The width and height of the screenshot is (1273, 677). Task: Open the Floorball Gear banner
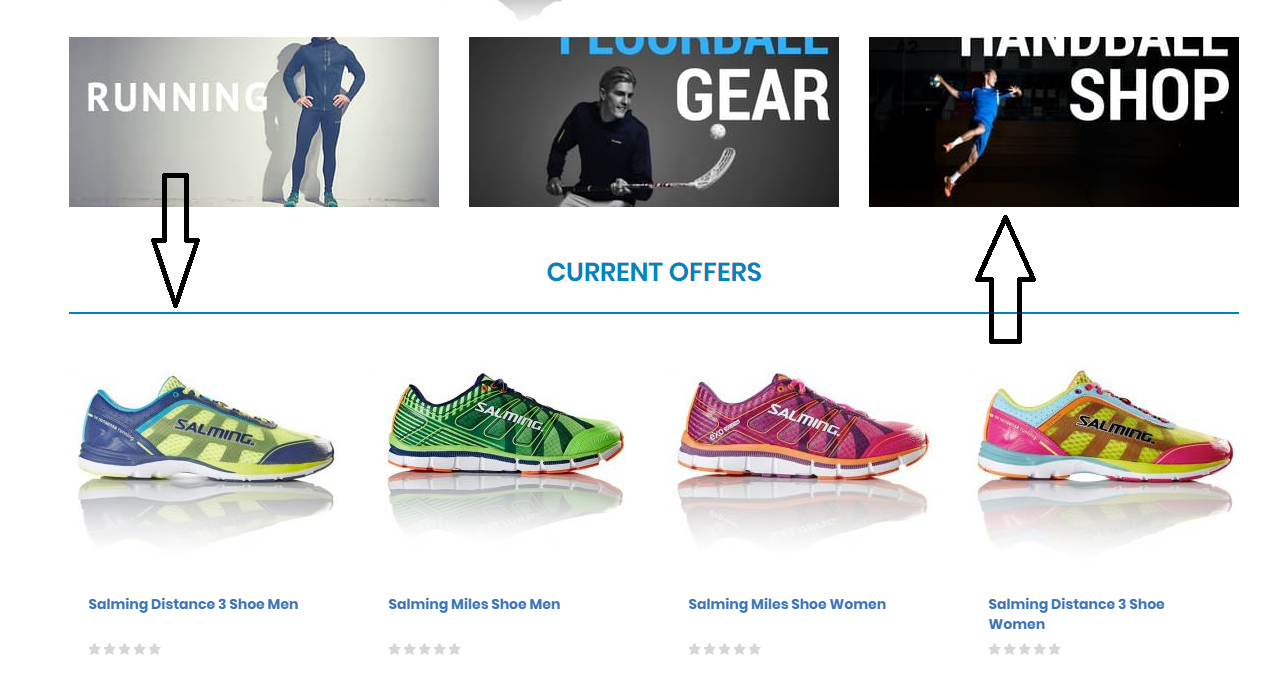654,122
